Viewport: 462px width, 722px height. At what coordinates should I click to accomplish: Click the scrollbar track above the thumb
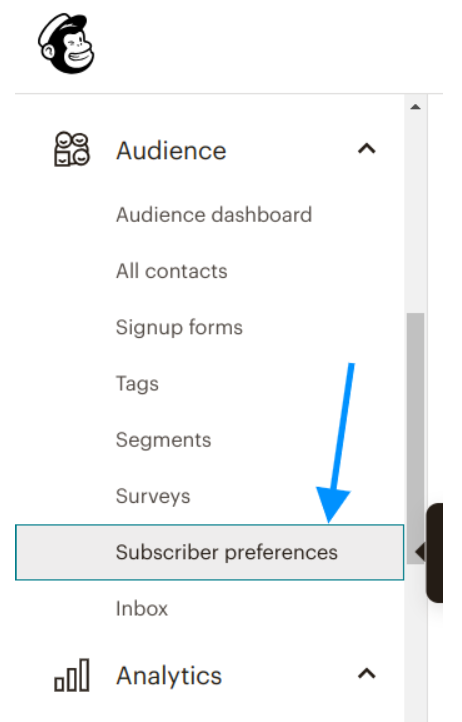[x=415, y=214]
